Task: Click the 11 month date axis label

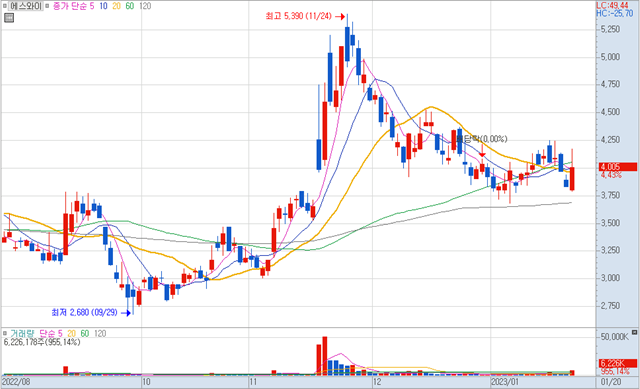Action: 253,382
